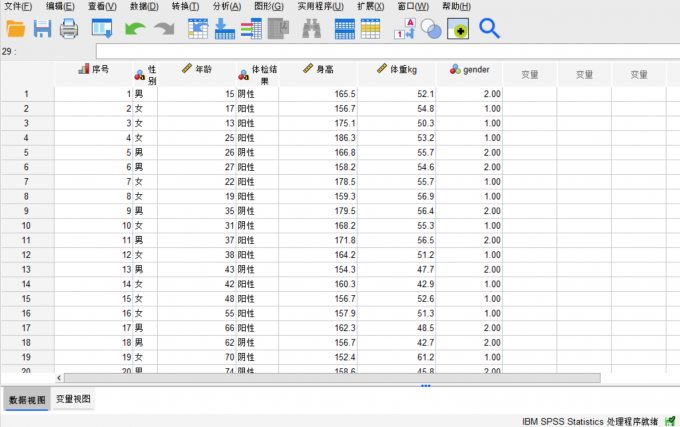Open the Variables info icon
Viewport: 680px width, 427px height.
(x=251, y=29)
